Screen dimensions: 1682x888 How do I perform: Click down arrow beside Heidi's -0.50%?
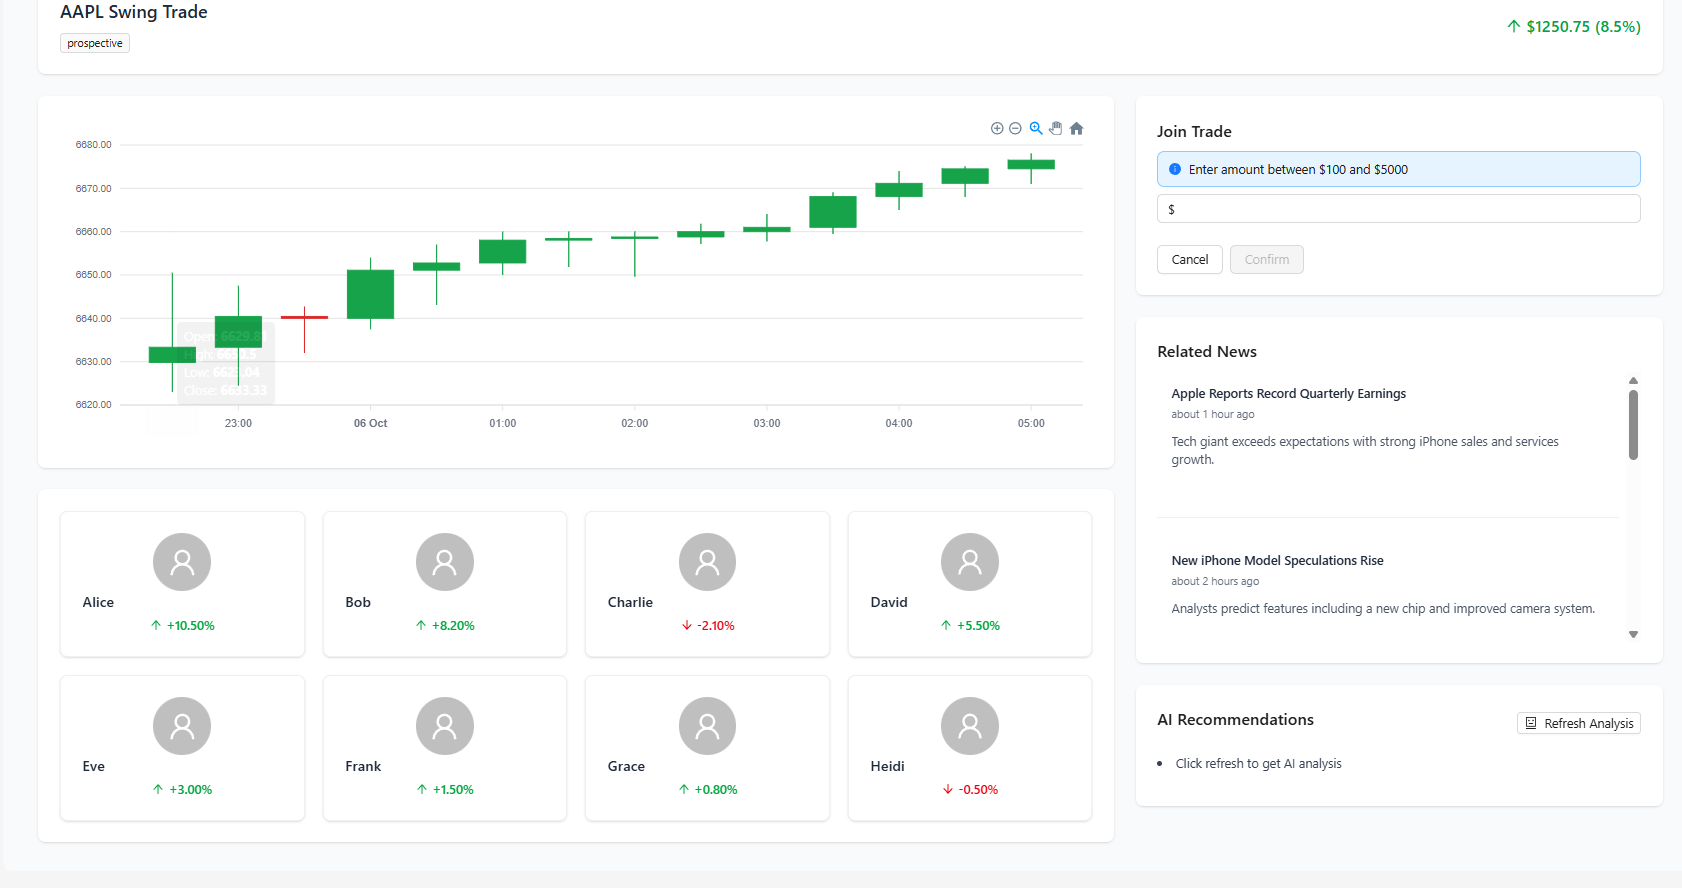point(948,789)
